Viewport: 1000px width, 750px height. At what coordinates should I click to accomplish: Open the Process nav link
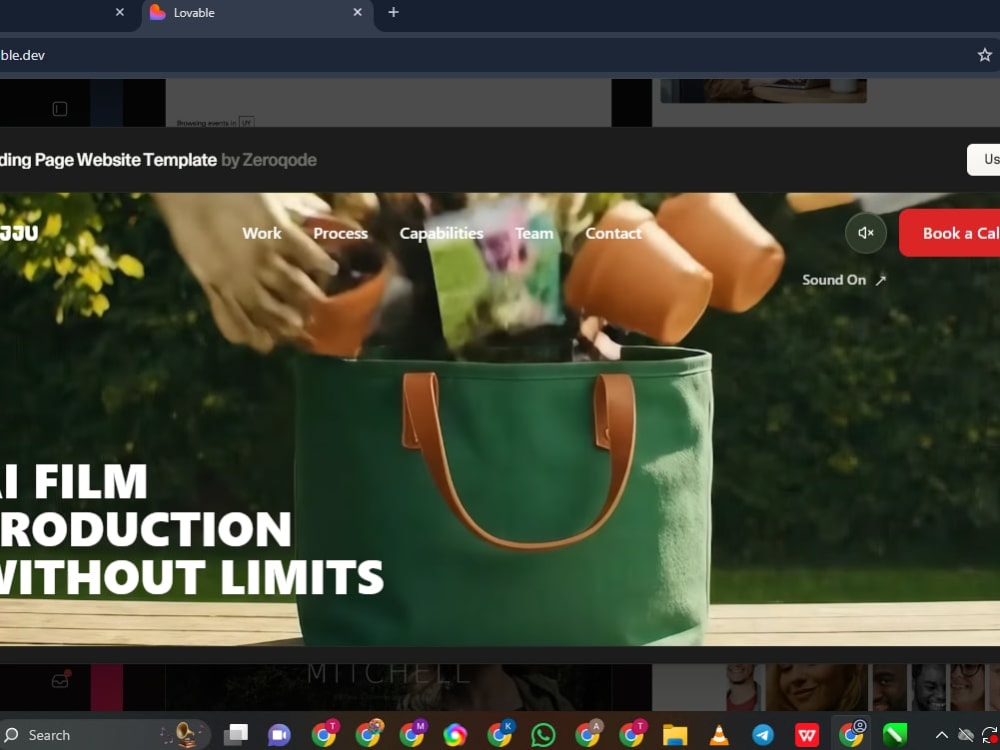(x=341, y=233)
